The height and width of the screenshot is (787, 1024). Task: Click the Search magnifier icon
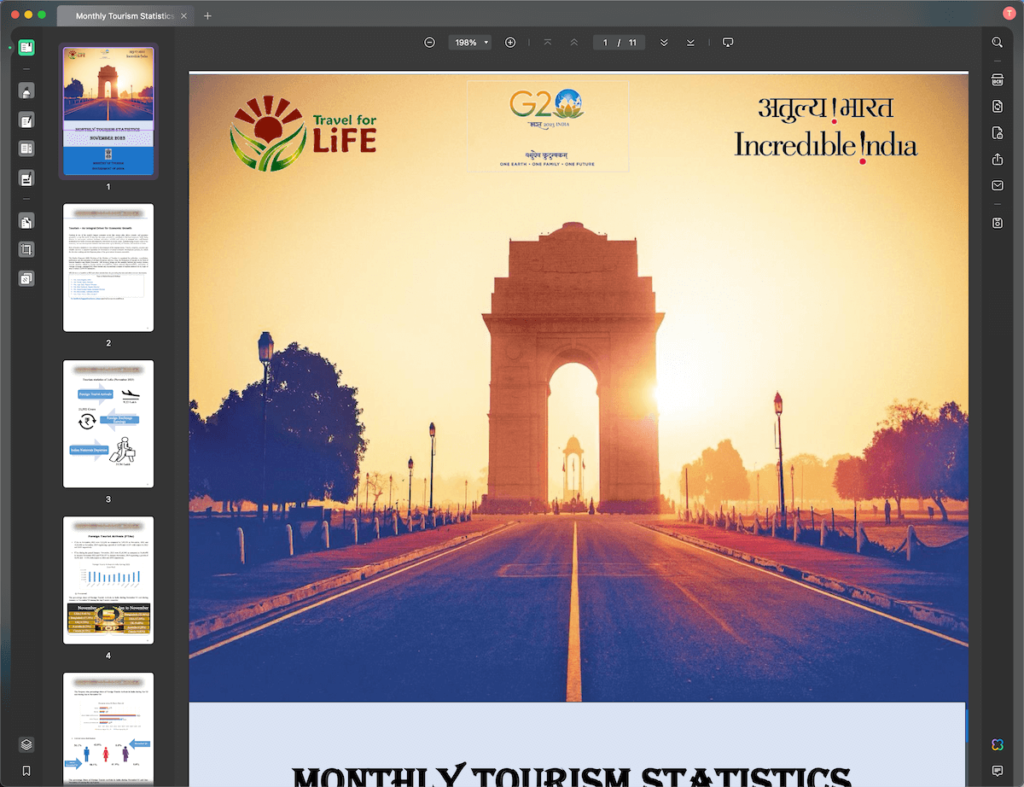pos(997,42)
